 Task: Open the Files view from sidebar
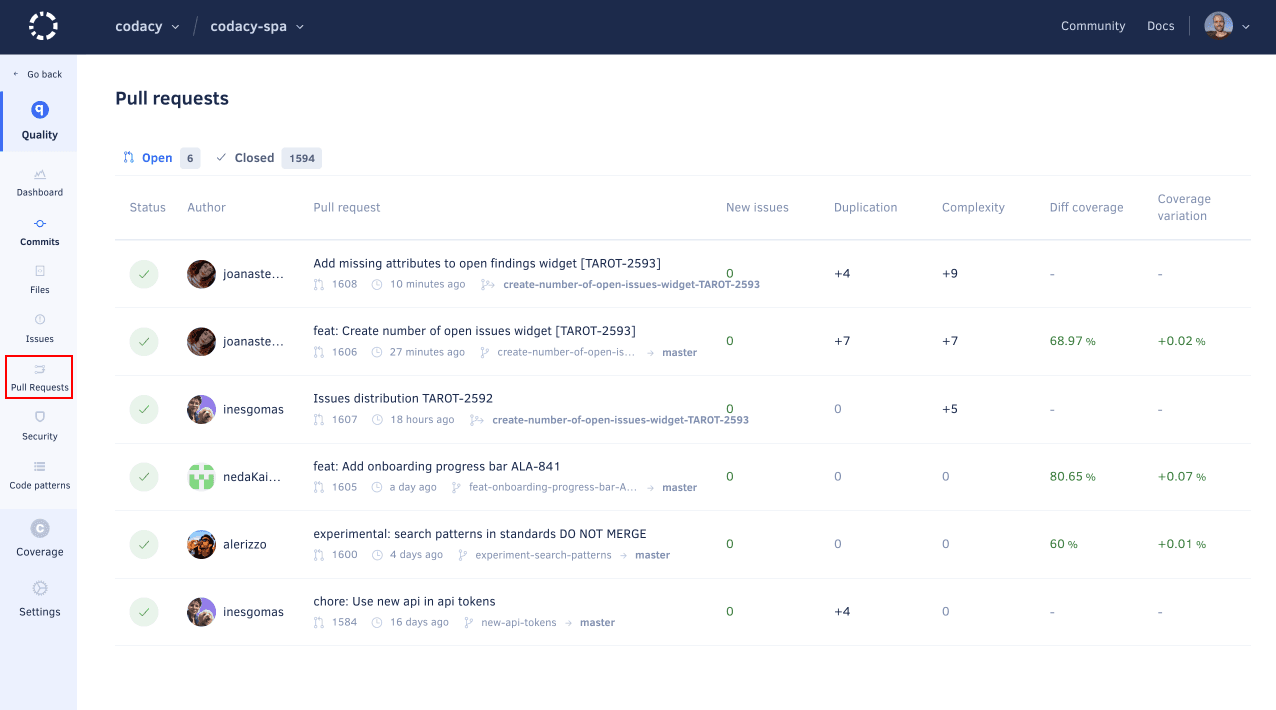[x=39, y=281]
